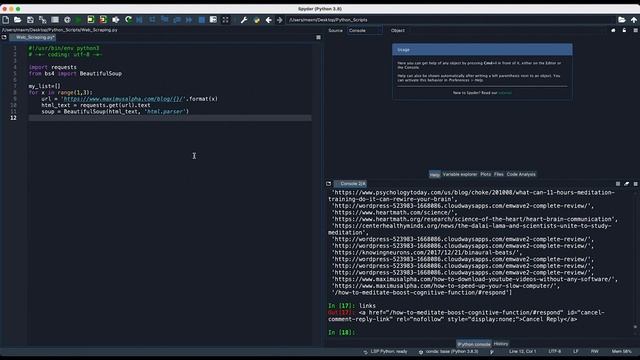Click the Object input field in the Help pane
This screenshot has height=360, width=640.
click(506, 30)
